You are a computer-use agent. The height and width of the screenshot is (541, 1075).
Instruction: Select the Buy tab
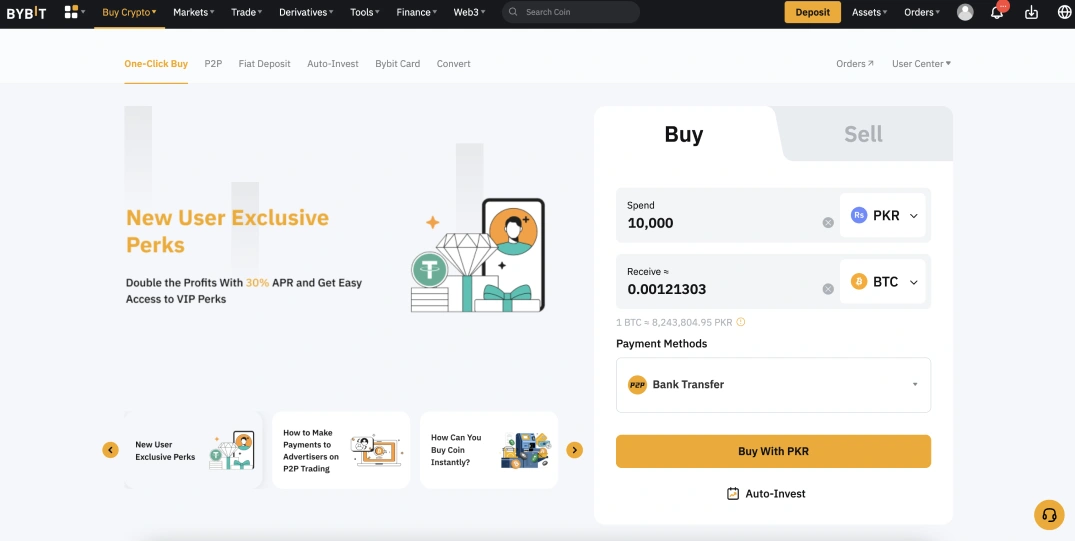coord(684,134)
